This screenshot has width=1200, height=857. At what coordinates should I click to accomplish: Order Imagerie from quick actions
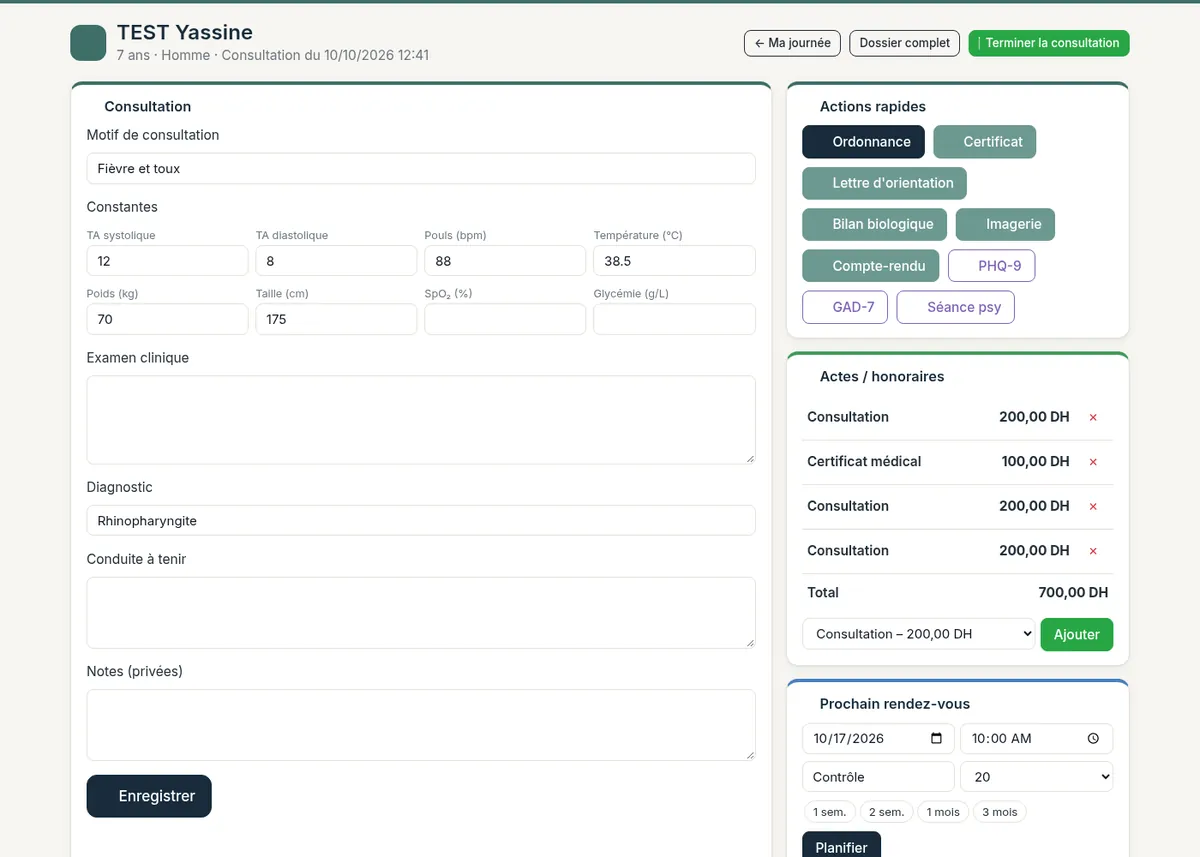(1005, 224)
